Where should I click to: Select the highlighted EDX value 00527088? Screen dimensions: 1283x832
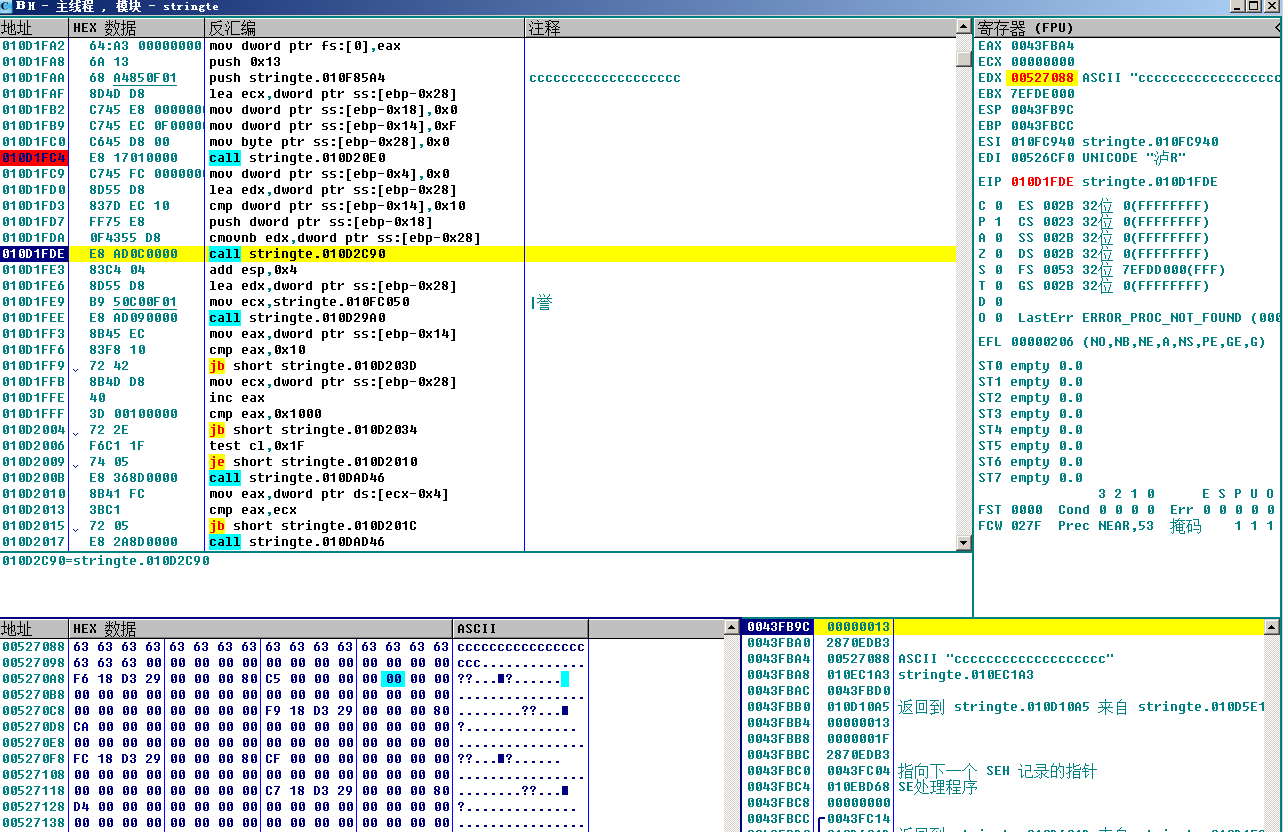click(x=1042, y=78)
